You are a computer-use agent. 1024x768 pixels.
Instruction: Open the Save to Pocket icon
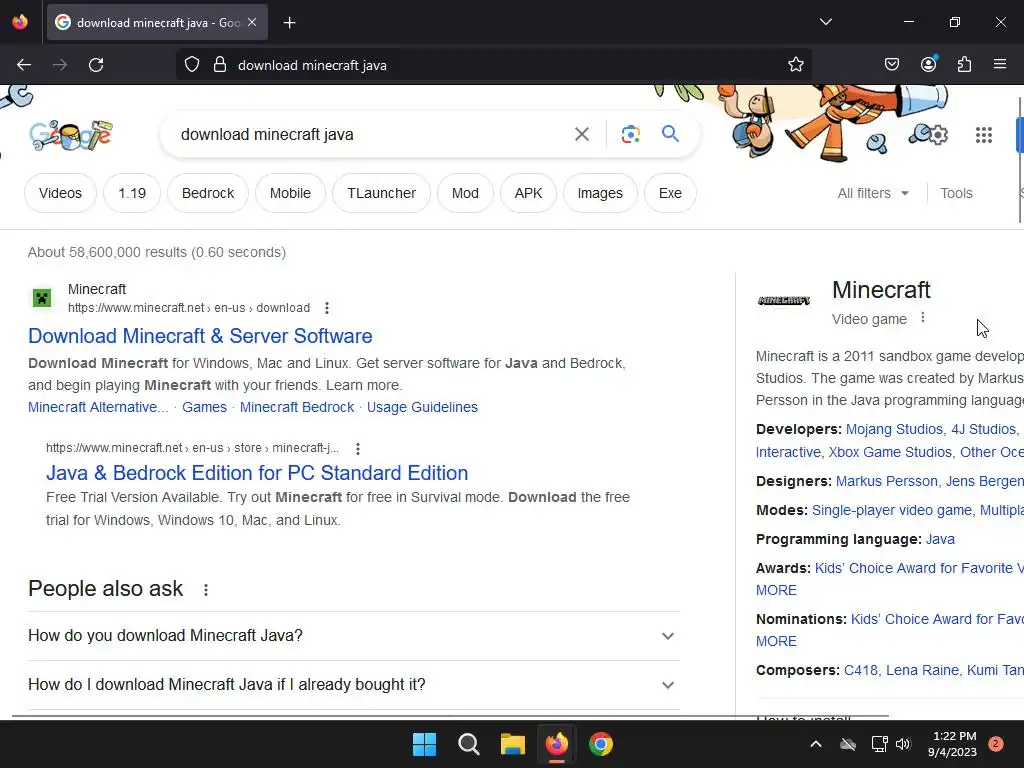point(891,64)
